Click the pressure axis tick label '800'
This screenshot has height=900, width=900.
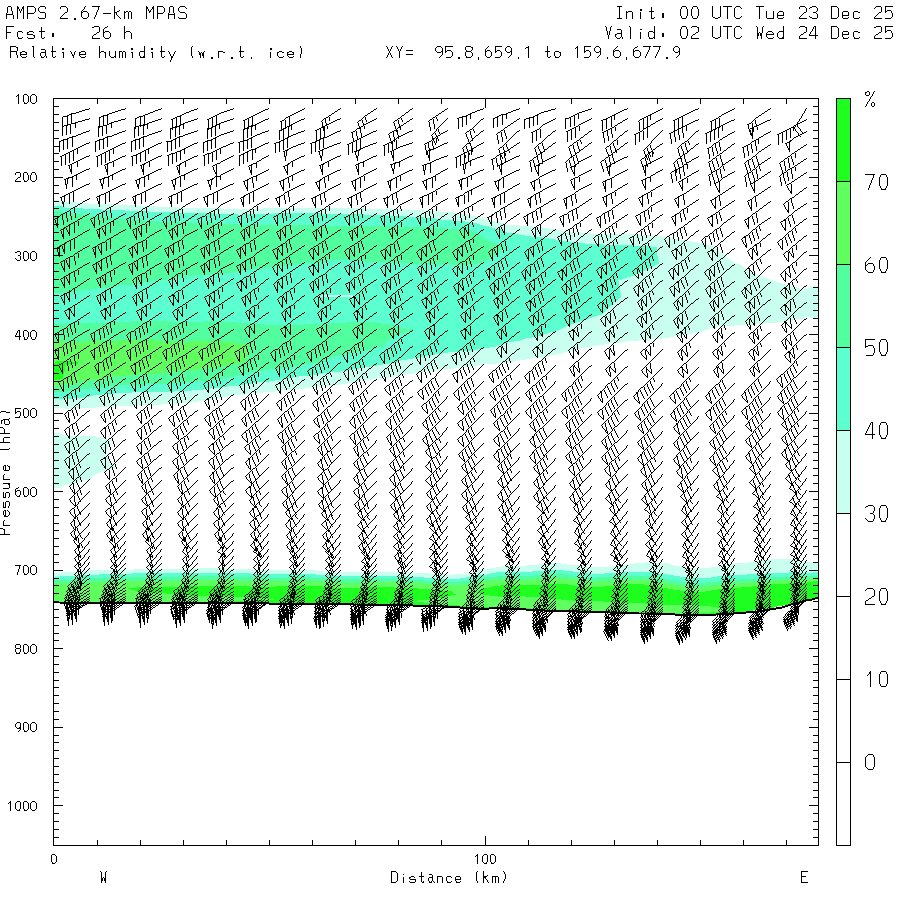26,649
